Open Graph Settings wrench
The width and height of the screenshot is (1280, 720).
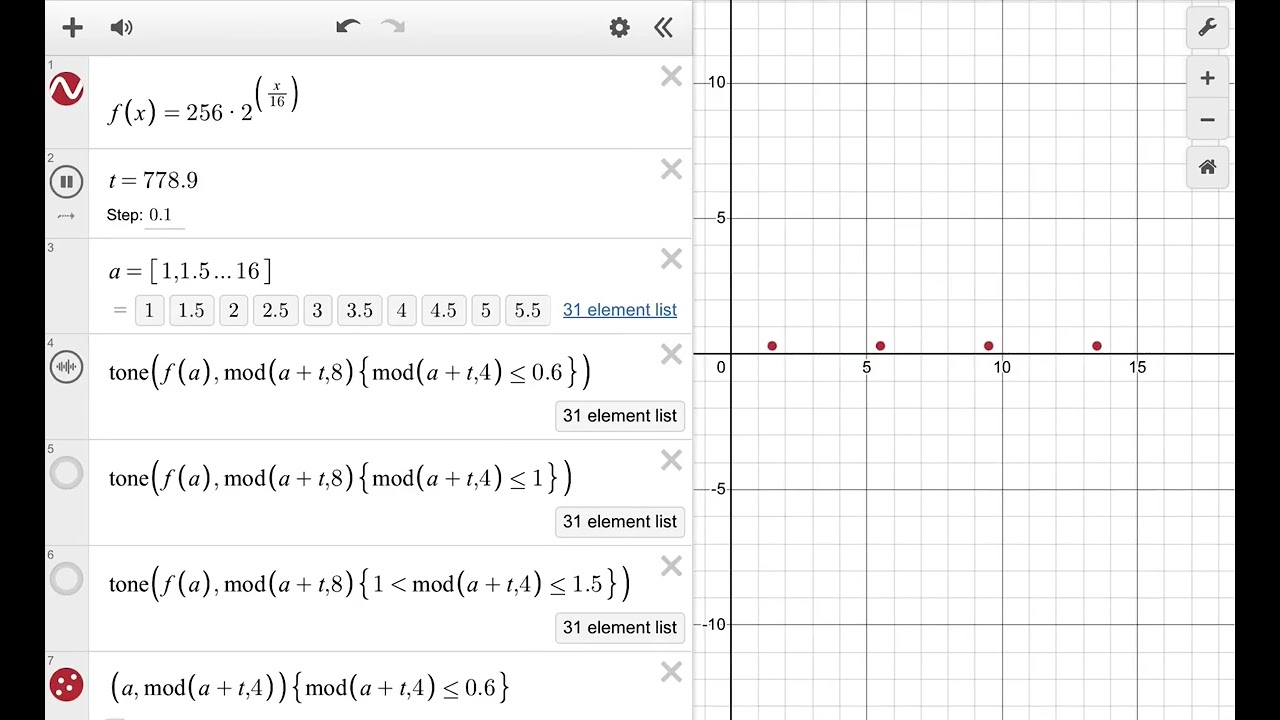click(x=1207, y=27)
